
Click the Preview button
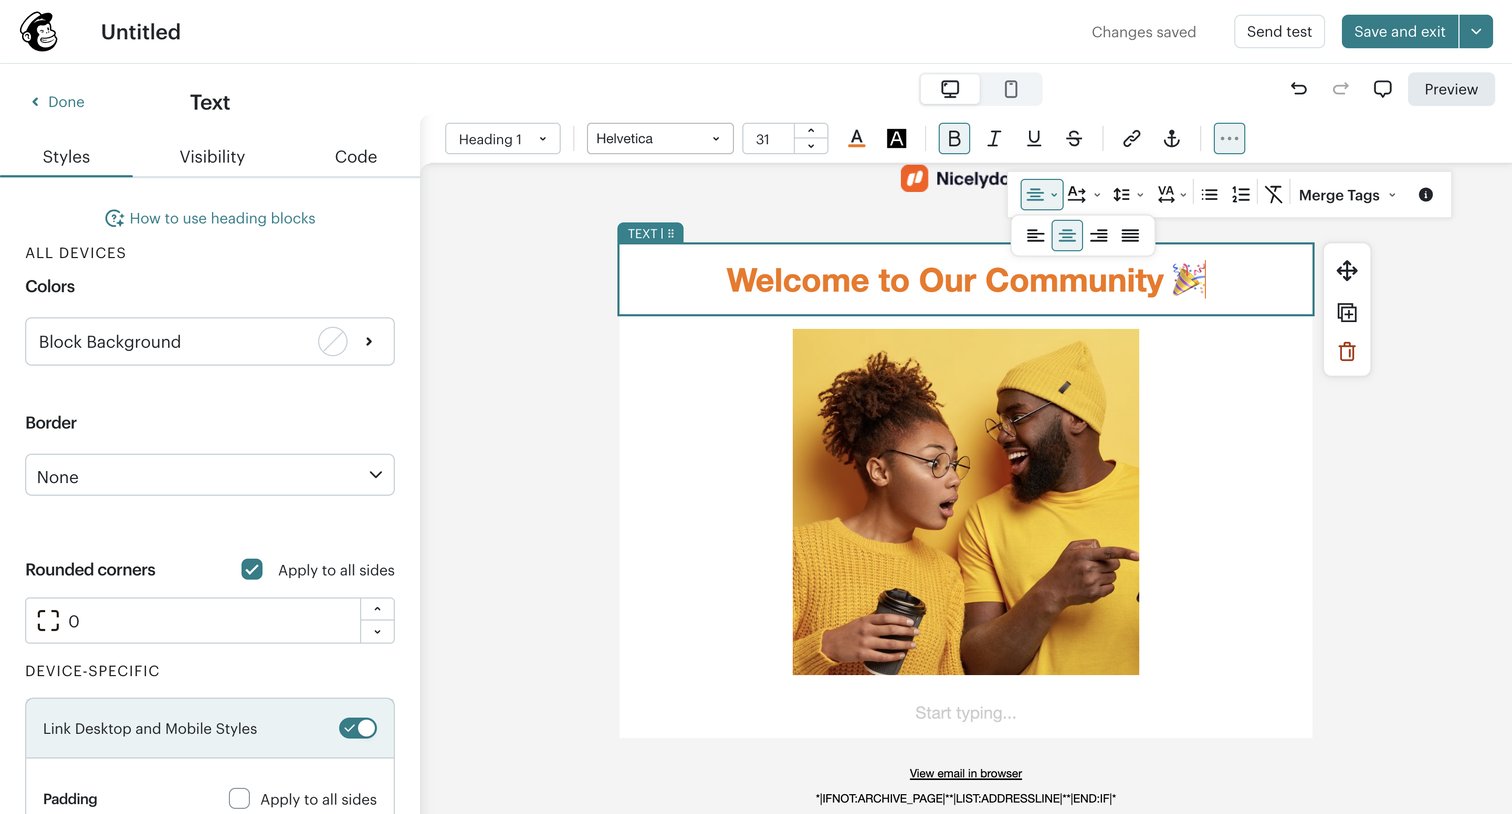click(x=1451, y=89)
